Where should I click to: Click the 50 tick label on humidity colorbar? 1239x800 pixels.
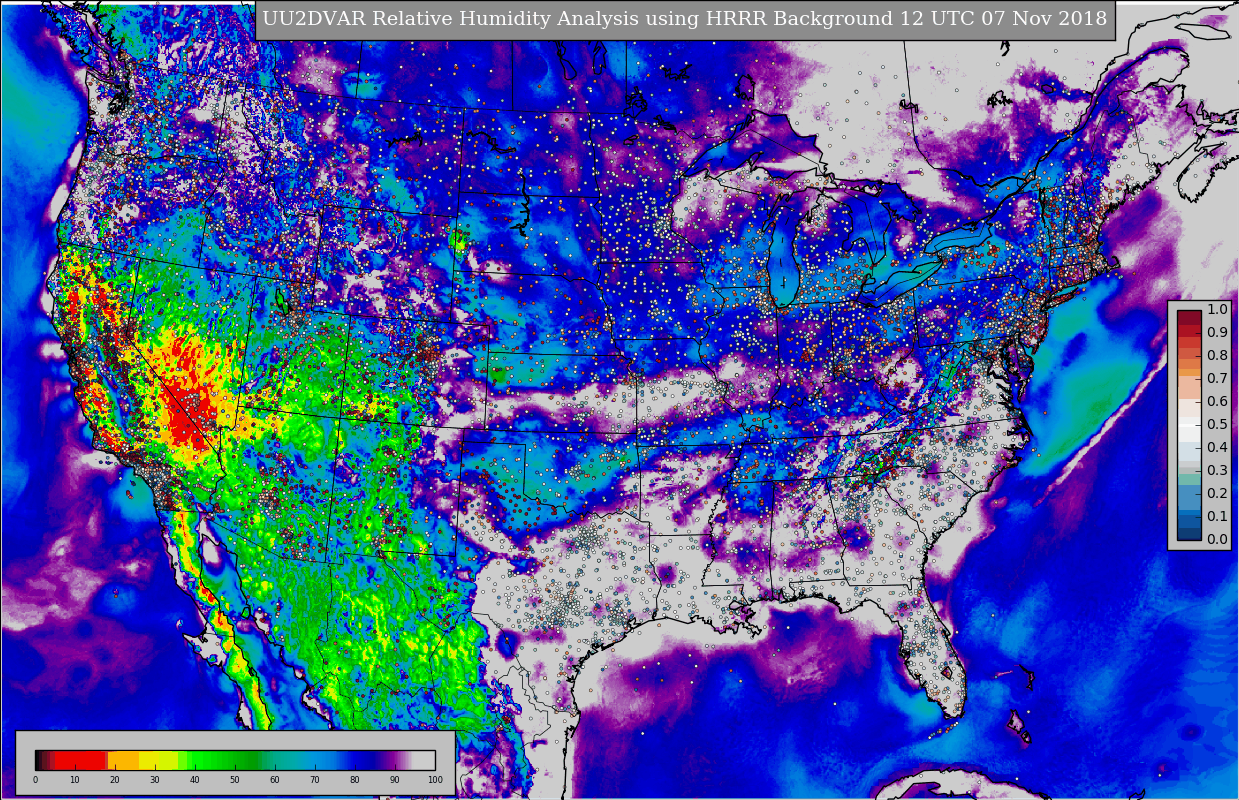[x=235, y=780]
